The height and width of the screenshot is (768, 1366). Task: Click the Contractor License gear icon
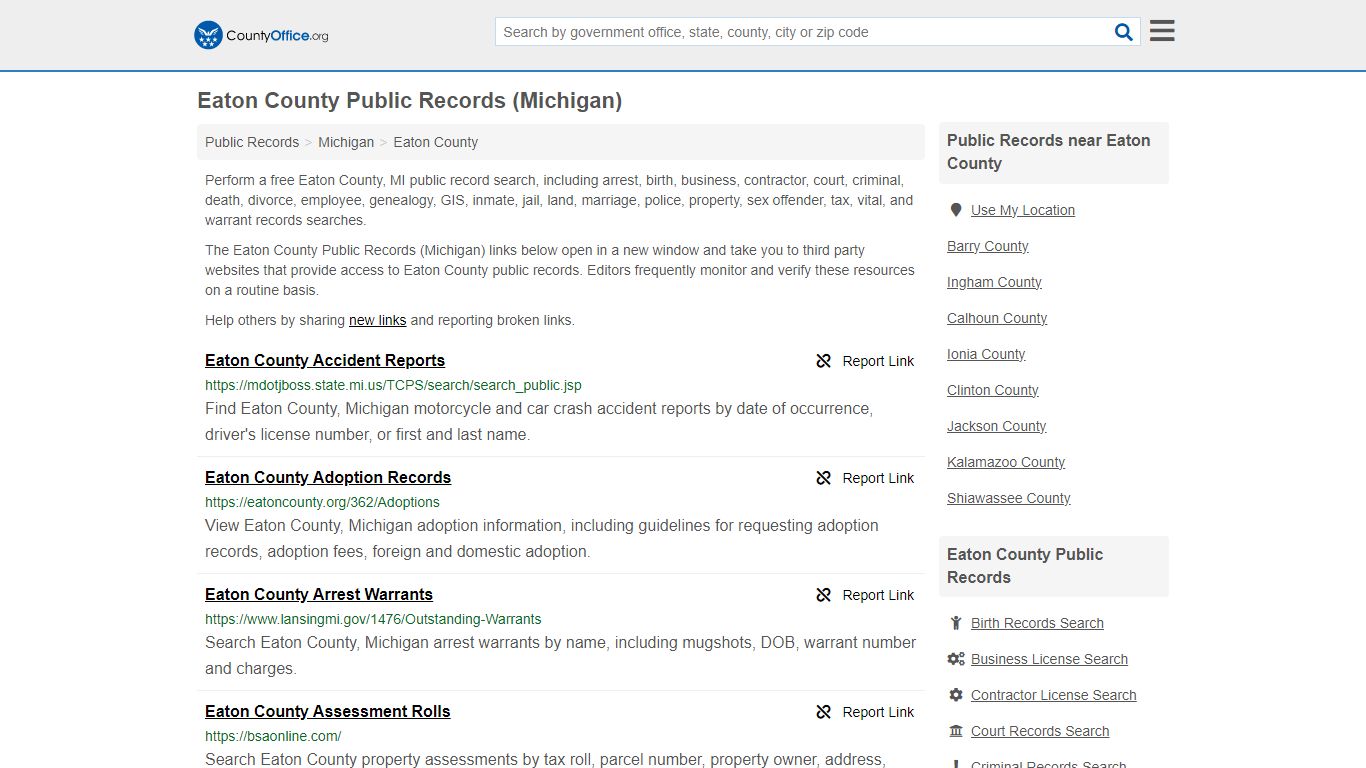pyautogui.click(x=956, y=695)
